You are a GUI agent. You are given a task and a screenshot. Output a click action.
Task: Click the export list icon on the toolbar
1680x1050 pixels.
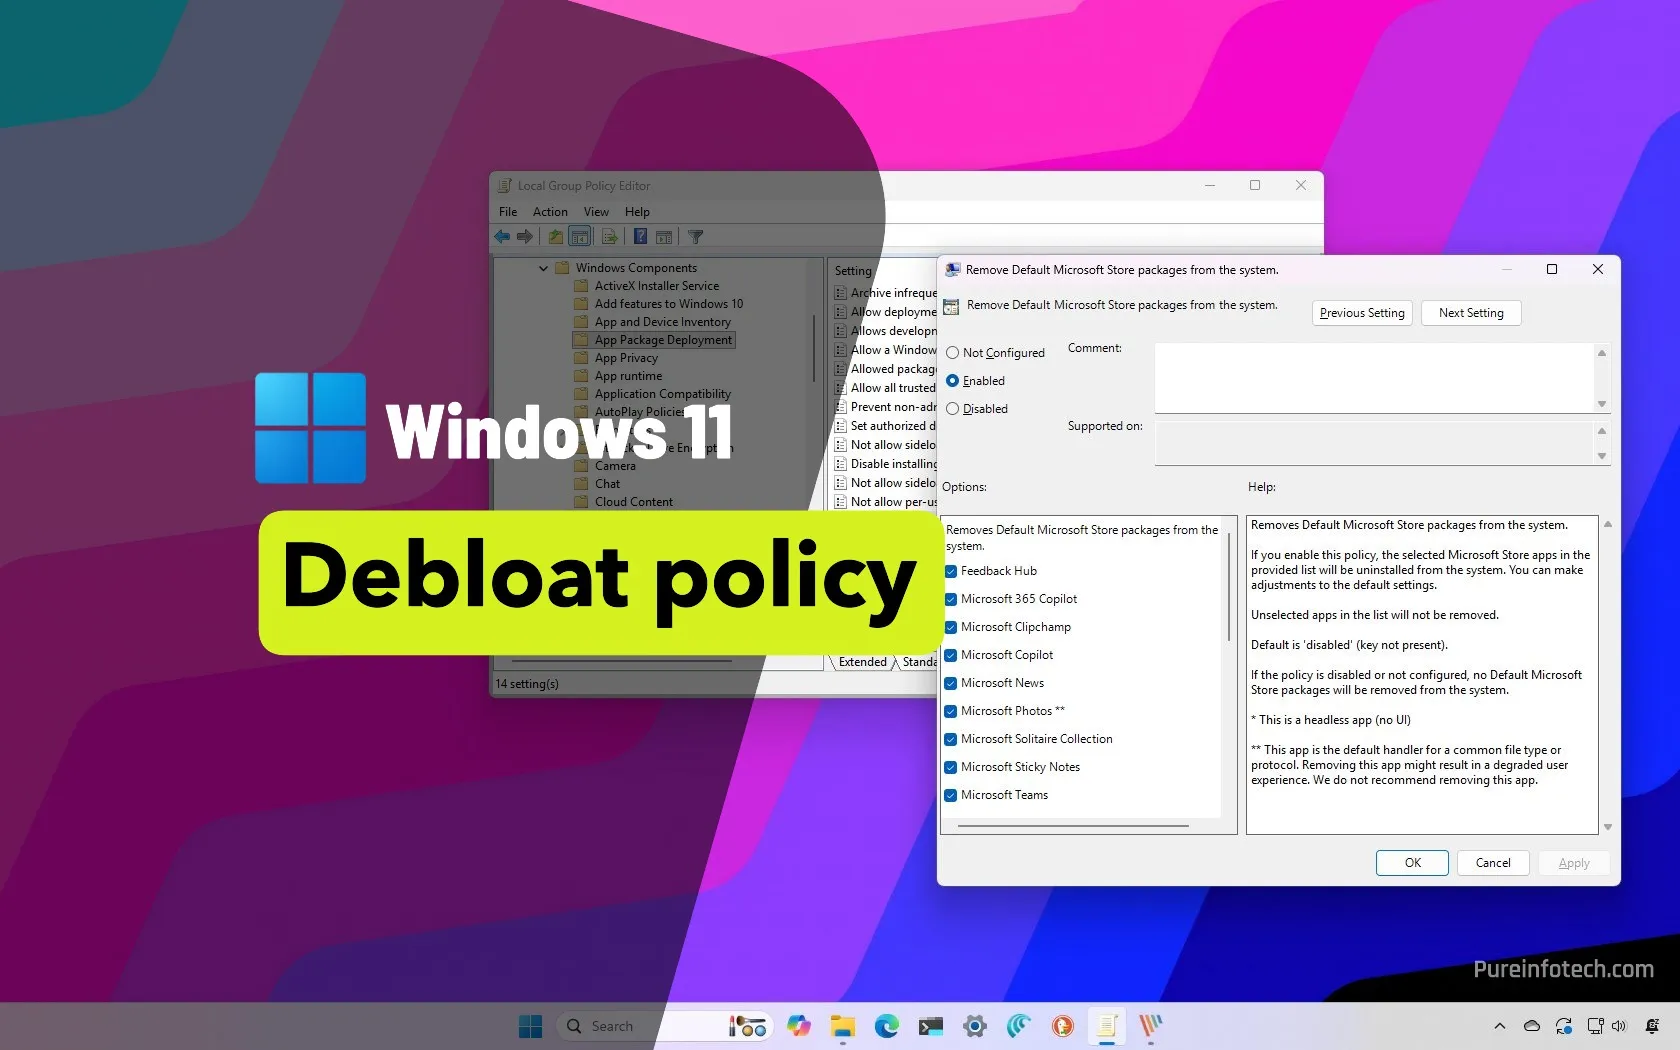click(609, 236)
